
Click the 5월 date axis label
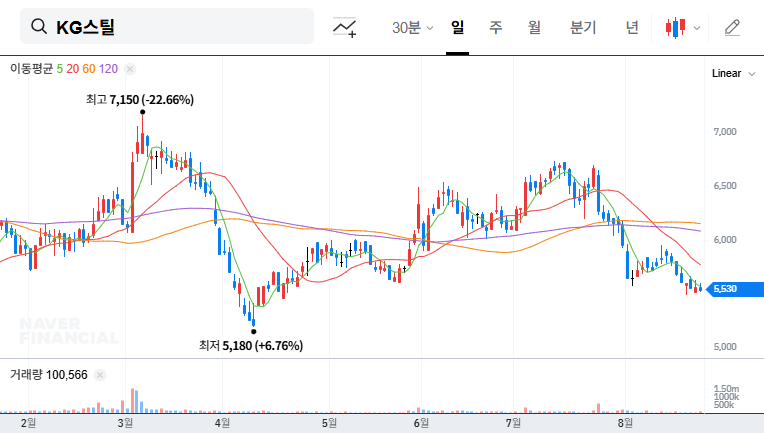pyautogui.click(x=329, y=423)
